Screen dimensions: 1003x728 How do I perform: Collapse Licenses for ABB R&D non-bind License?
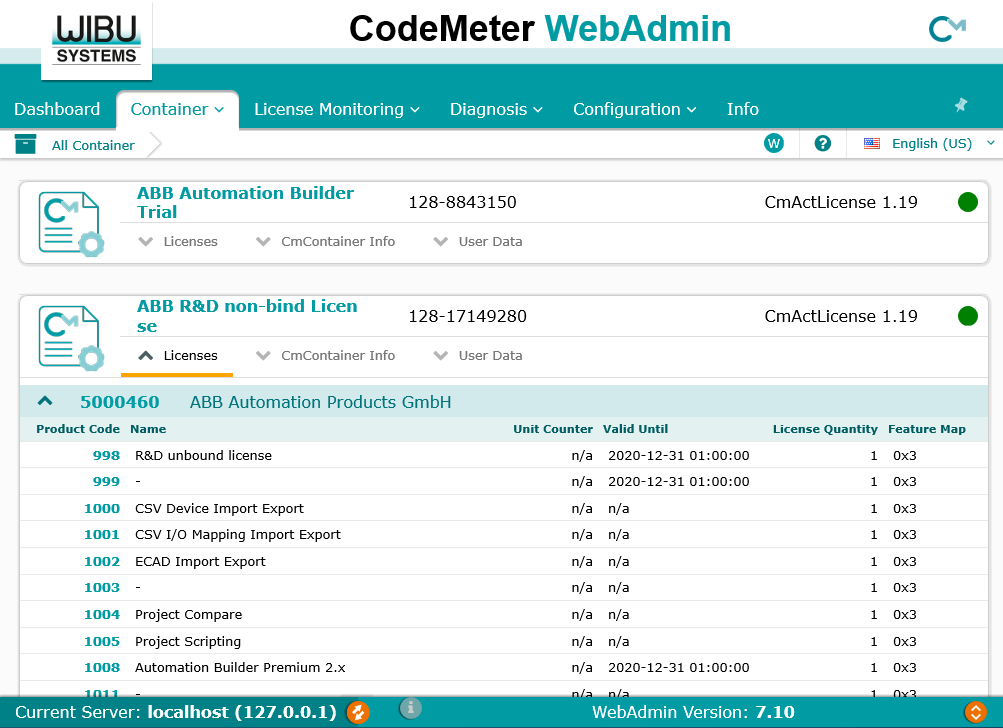[178, 355]
